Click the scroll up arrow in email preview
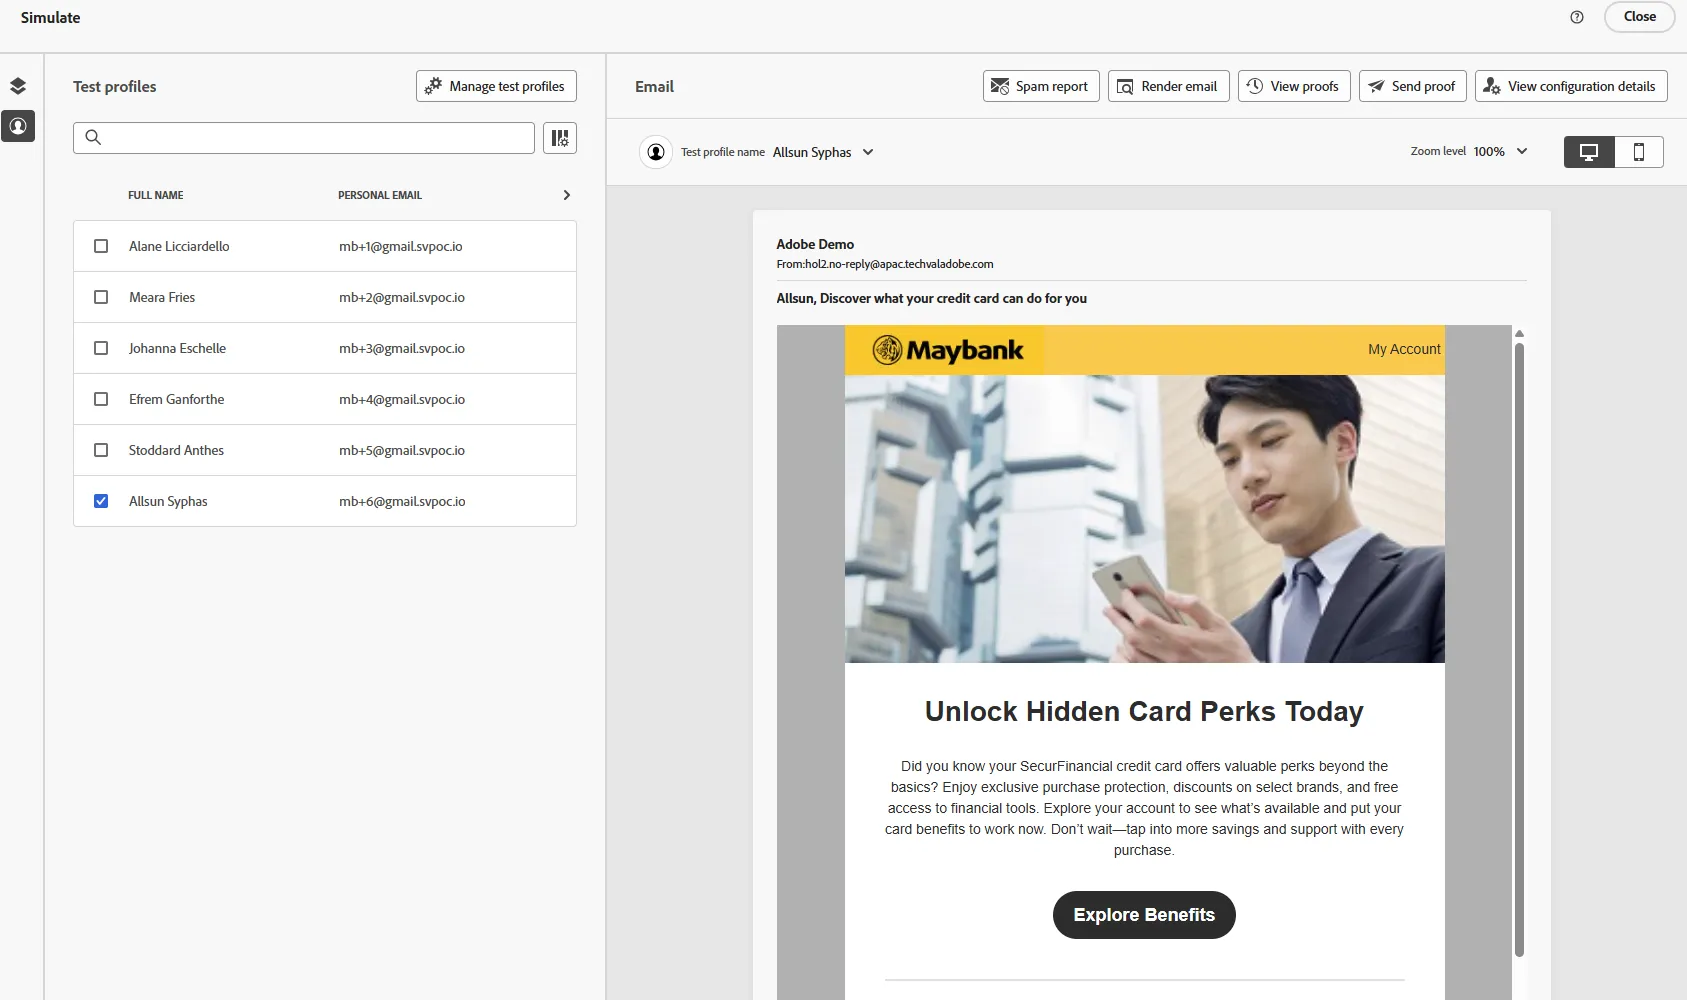1687x1000 pixels. tap(1519, 334)
